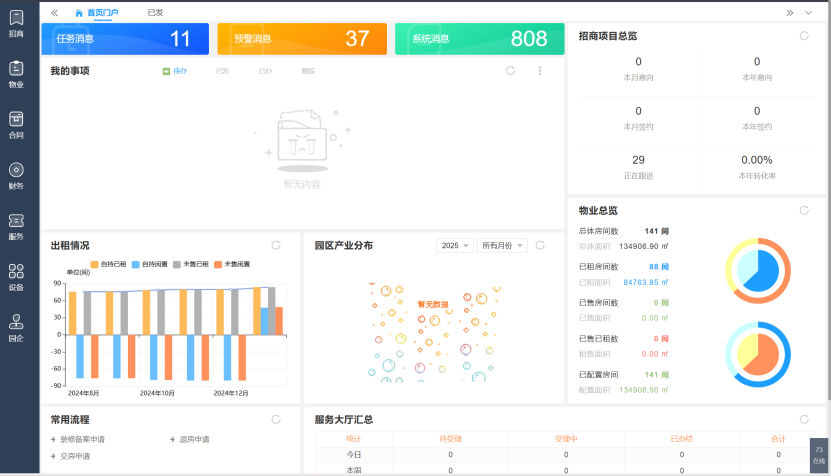The width and height of the screenshot is (831, 476).
Task: Click the 合同 contract icon
Action: [16, 123]
